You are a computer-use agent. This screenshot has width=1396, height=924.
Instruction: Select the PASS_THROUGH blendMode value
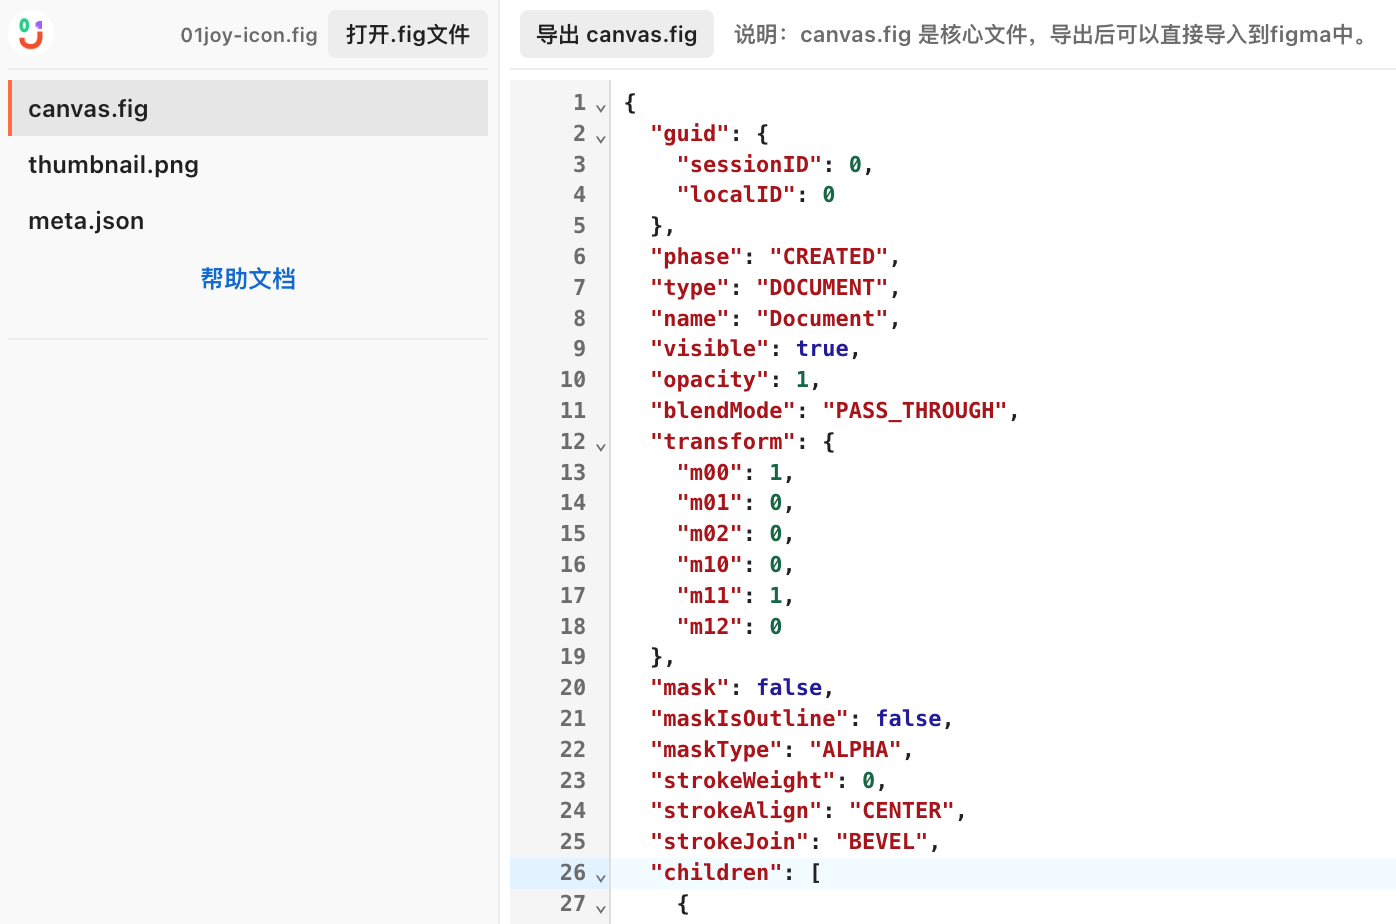914,410
